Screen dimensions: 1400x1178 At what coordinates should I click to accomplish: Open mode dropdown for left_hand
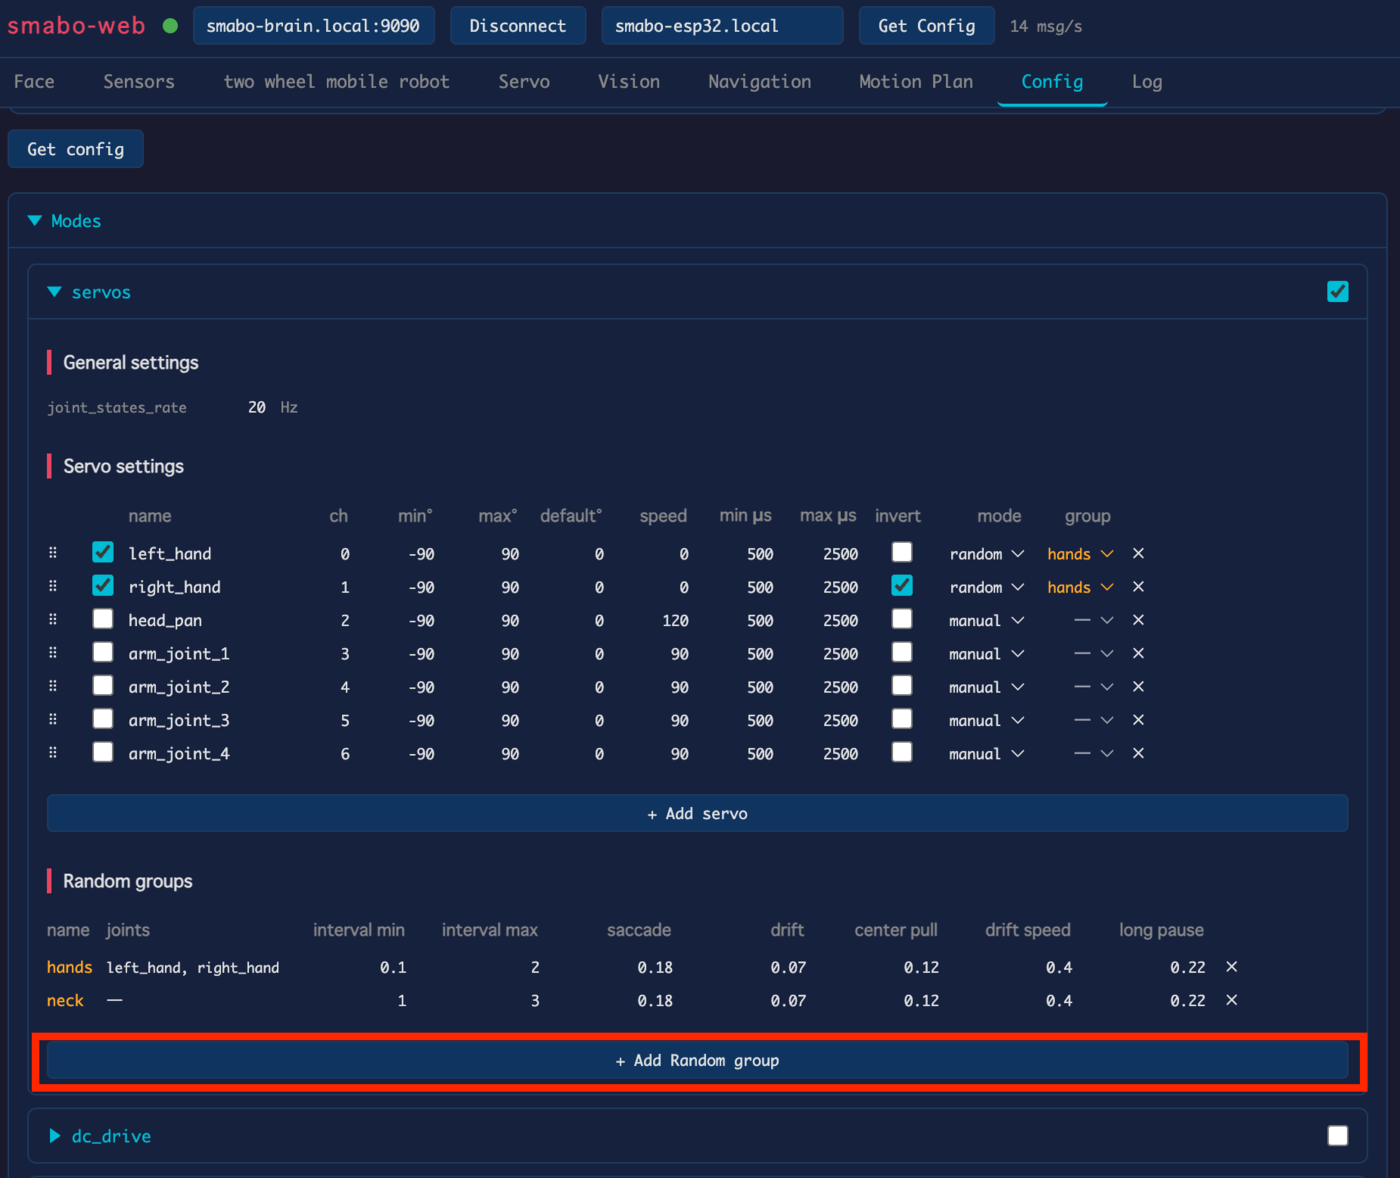pyautogui.click(x=987, y=554)
